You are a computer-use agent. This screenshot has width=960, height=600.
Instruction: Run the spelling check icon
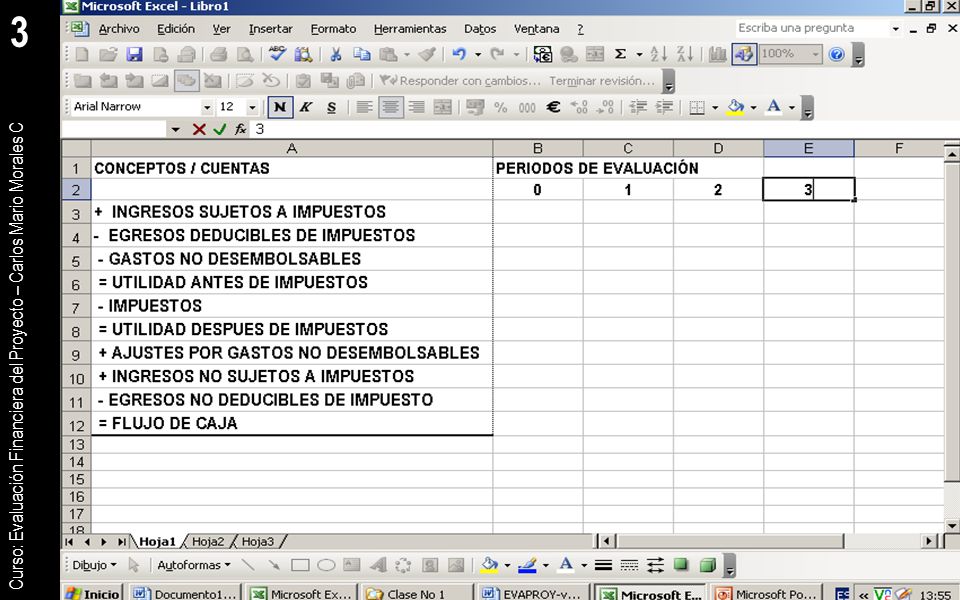click(277, 54)
